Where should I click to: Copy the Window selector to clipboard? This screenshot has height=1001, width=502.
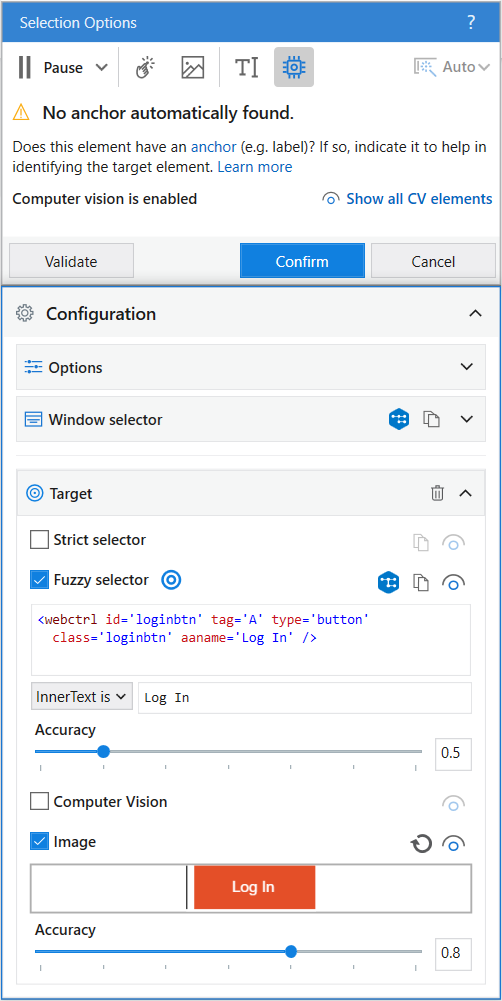point(432,419)
